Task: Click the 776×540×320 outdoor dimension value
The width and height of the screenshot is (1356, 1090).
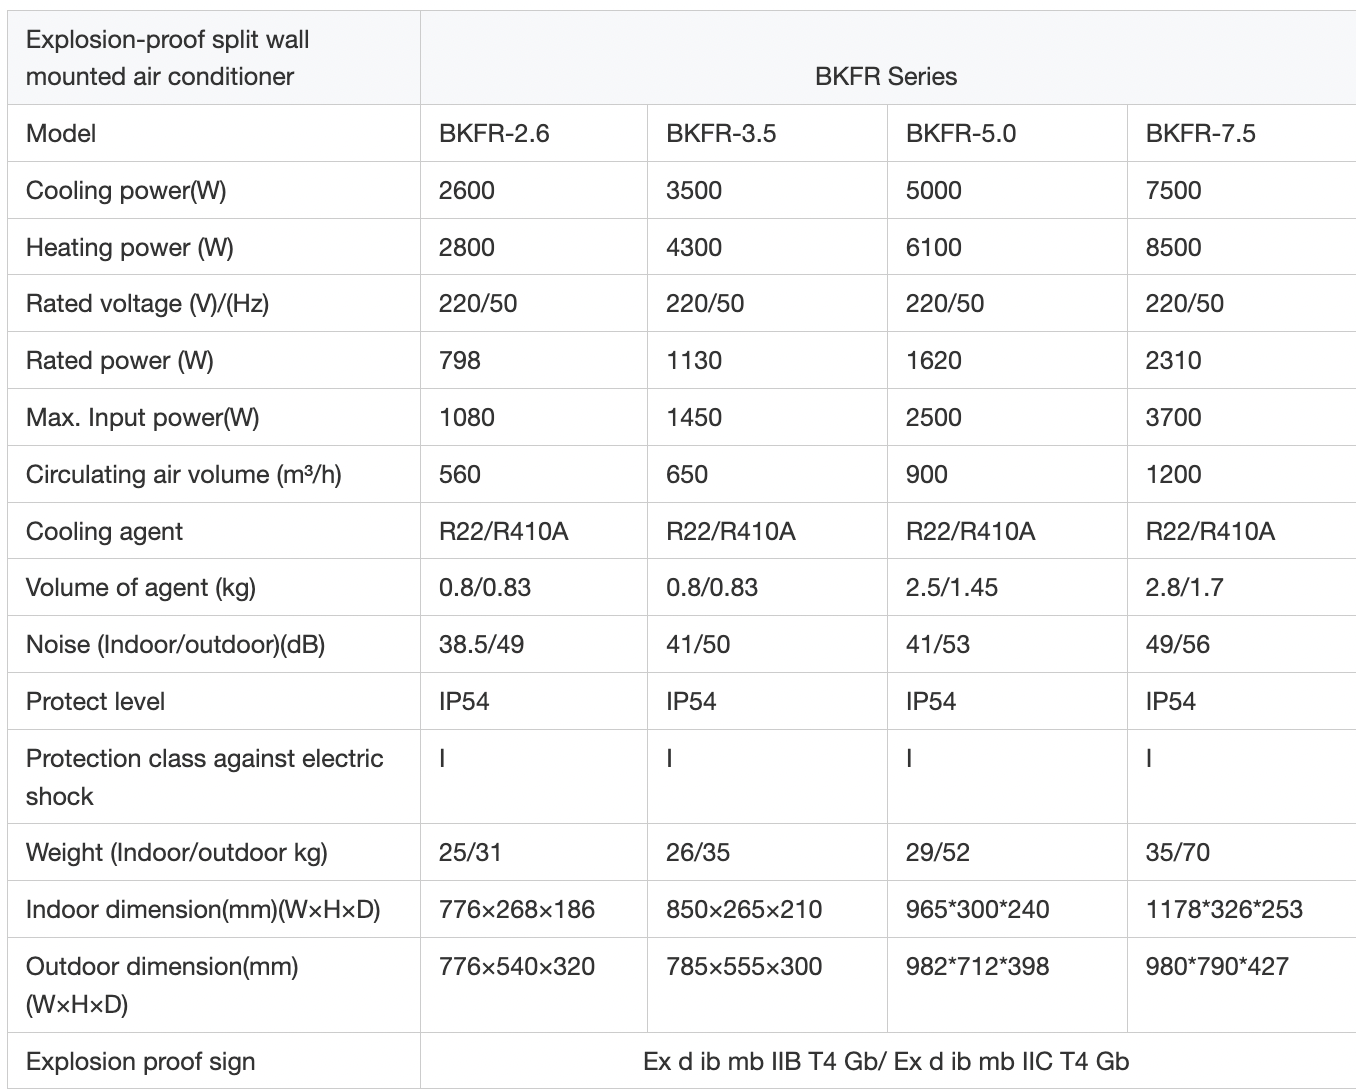Action: (517, 967)
